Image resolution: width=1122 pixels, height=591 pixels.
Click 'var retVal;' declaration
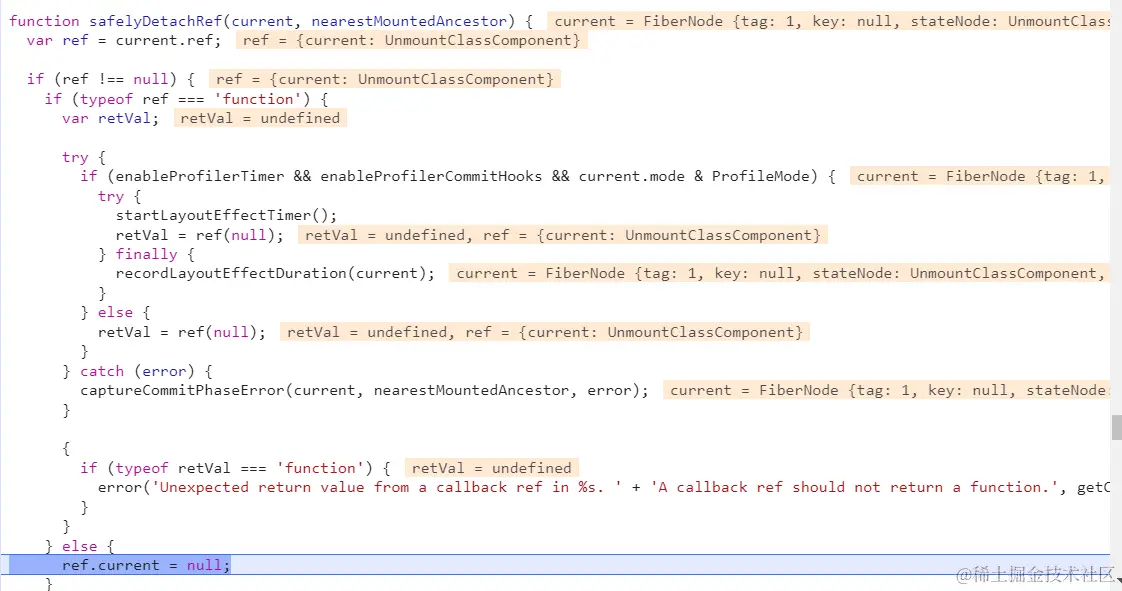point(110,119)
